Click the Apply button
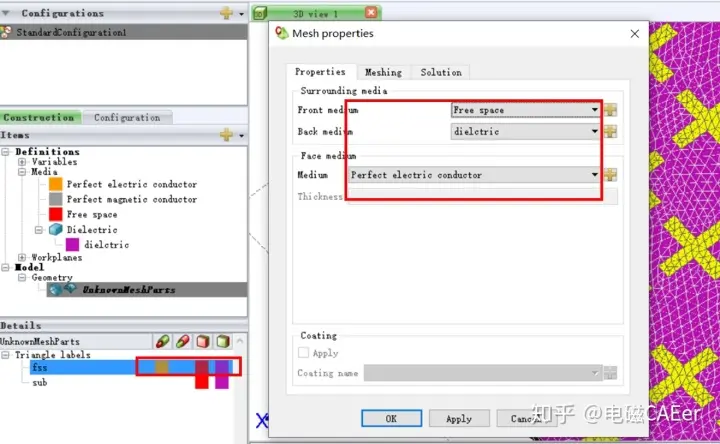720x444 pixels. pyautogui.click(x=459, y=418)
